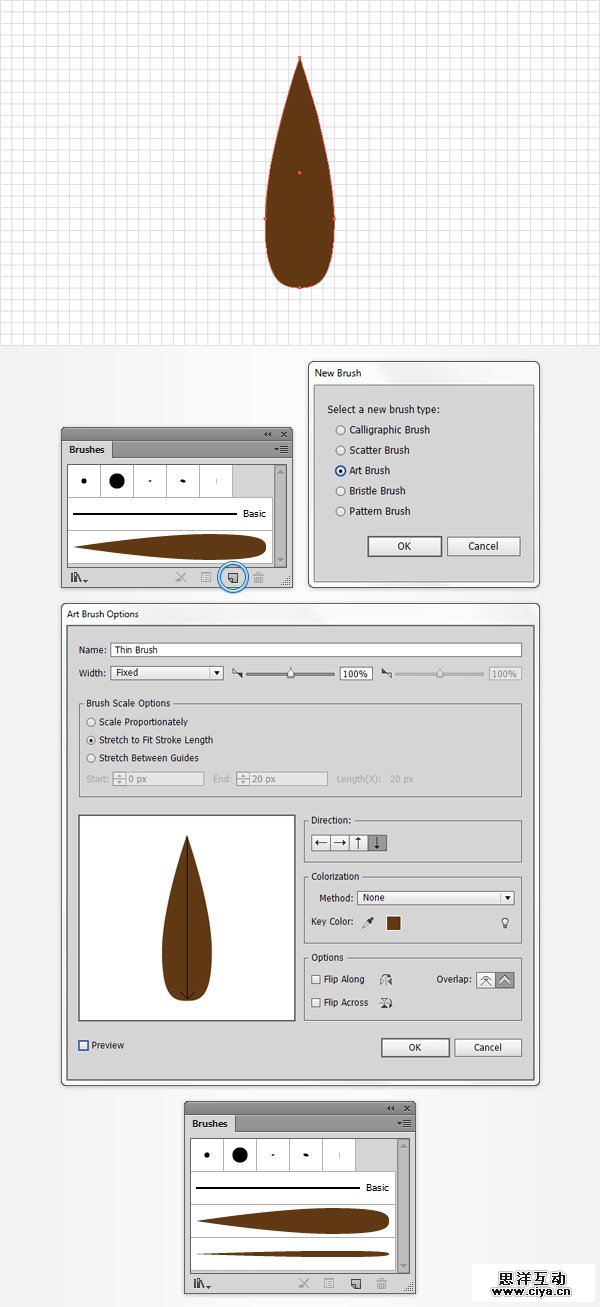Select Scale Proportionately radio option
This screenshot has width=600, height=1307.
(x=92, y=722)
